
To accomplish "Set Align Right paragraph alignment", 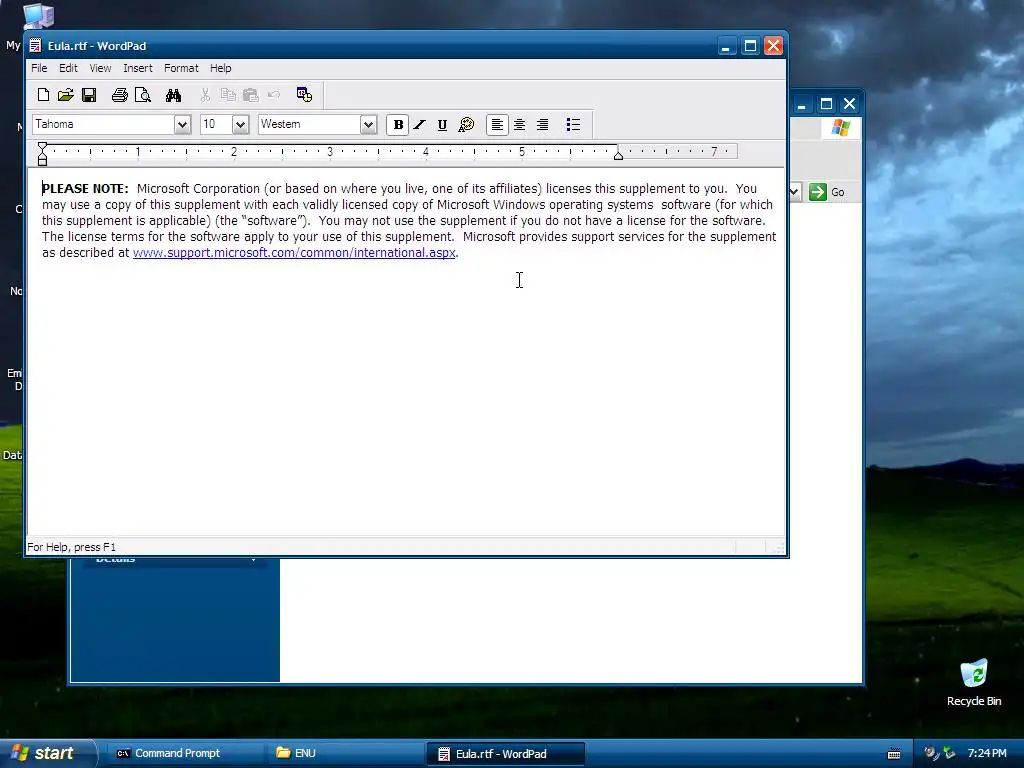I will (542, 125).
